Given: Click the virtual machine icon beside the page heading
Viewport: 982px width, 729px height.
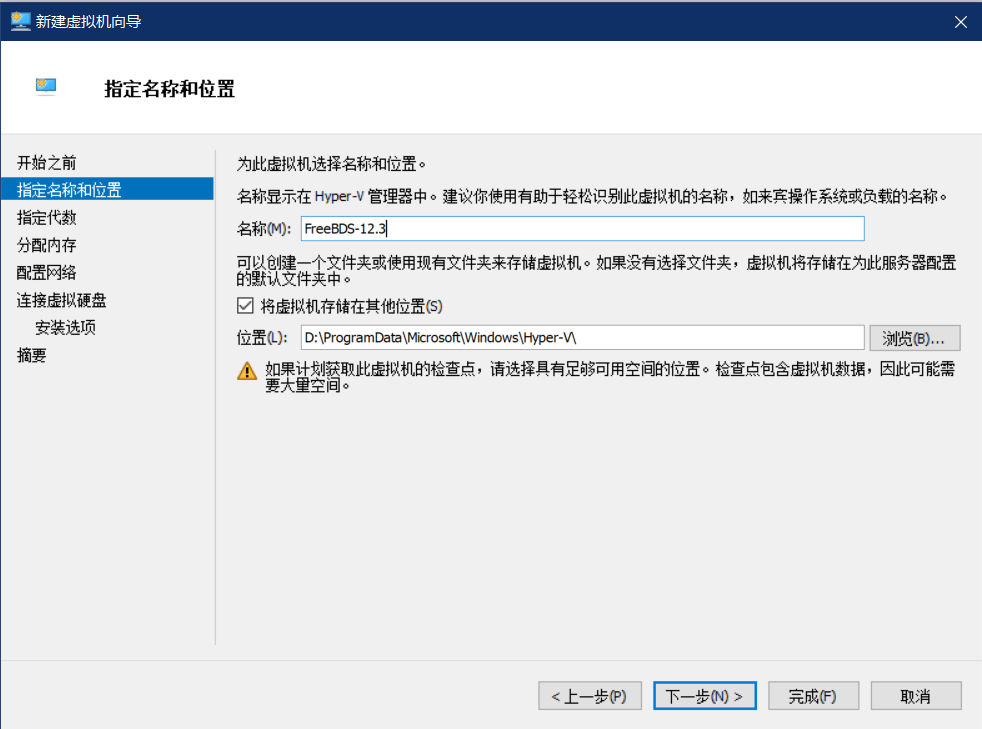Looking at the screenshot, I should coord(46,86).
